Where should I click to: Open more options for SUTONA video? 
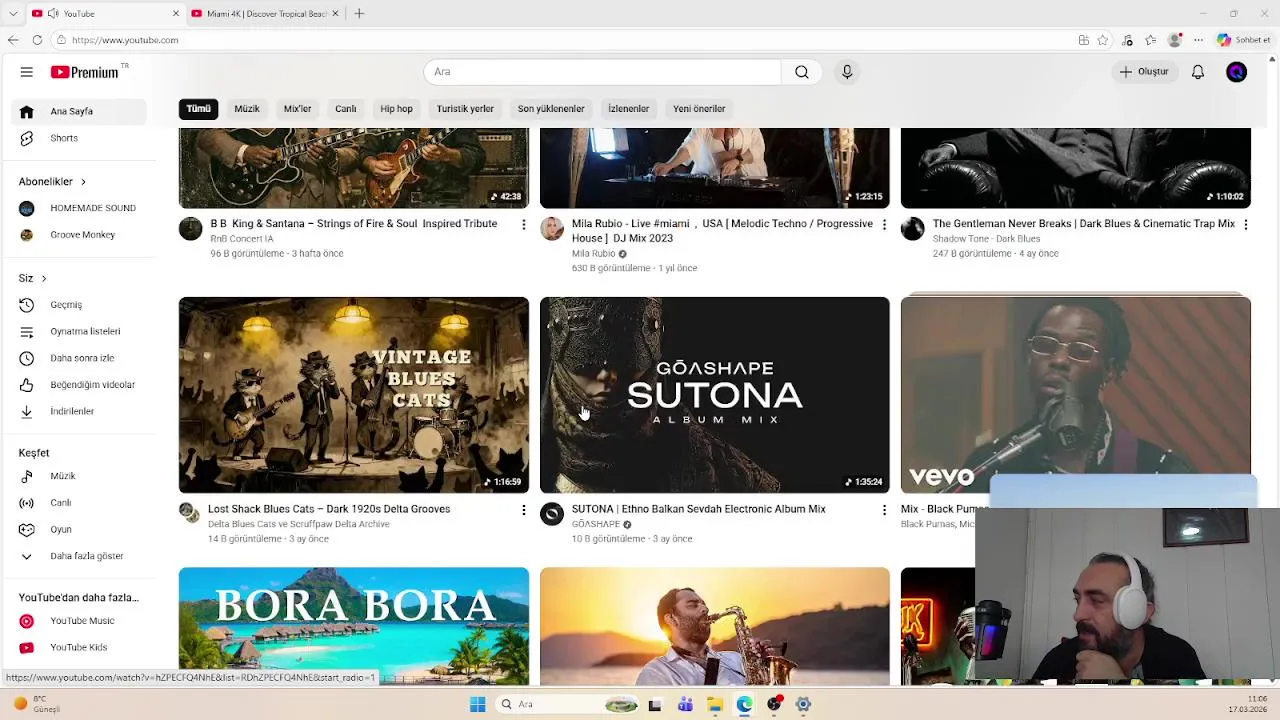pyautogui.click(x=884, y=510)
